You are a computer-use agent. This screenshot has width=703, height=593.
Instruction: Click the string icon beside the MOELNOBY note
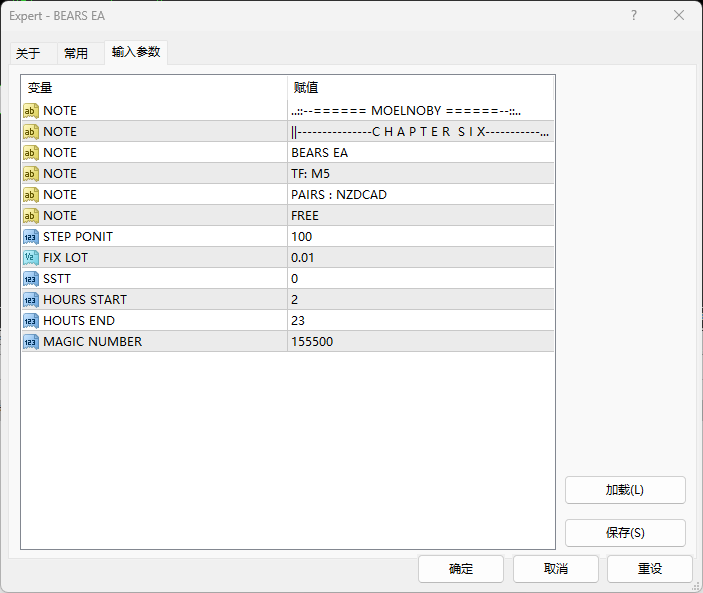(31, 111)
